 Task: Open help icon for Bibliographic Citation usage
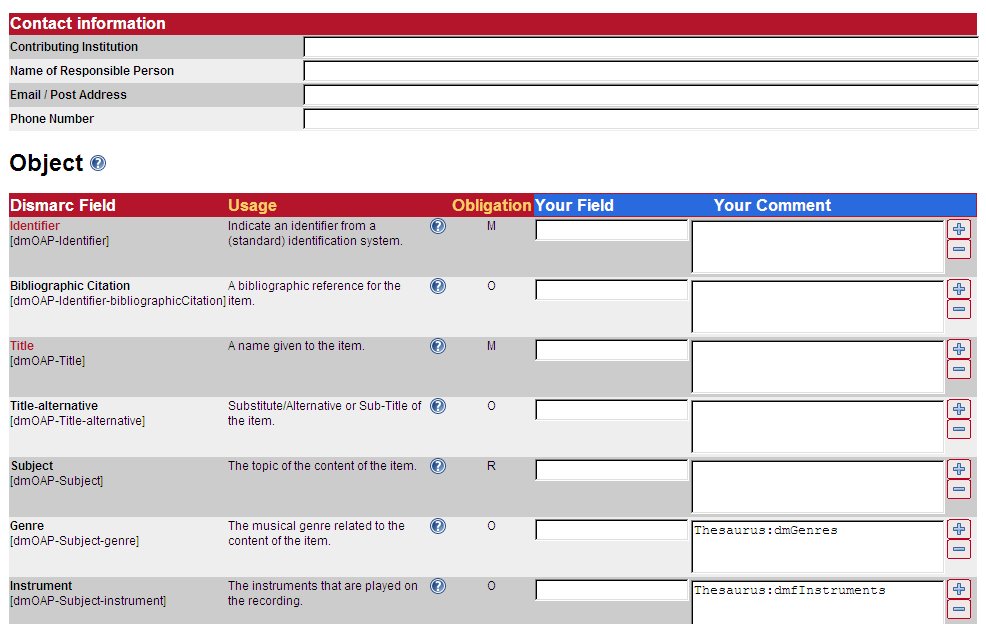(x=438, y=286)
